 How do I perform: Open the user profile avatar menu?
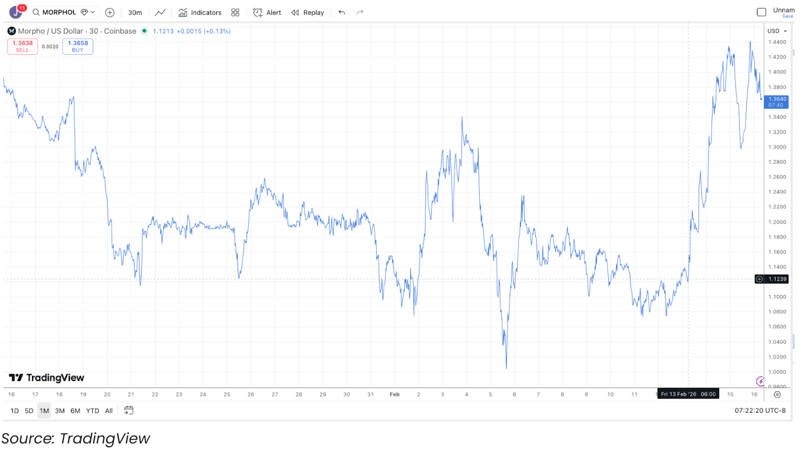[x=16, y=12]
